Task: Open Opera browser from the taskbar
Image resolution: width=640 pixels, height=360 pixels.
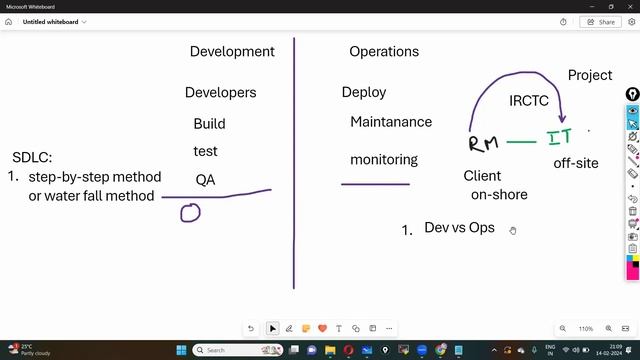Action: (348, 350)
